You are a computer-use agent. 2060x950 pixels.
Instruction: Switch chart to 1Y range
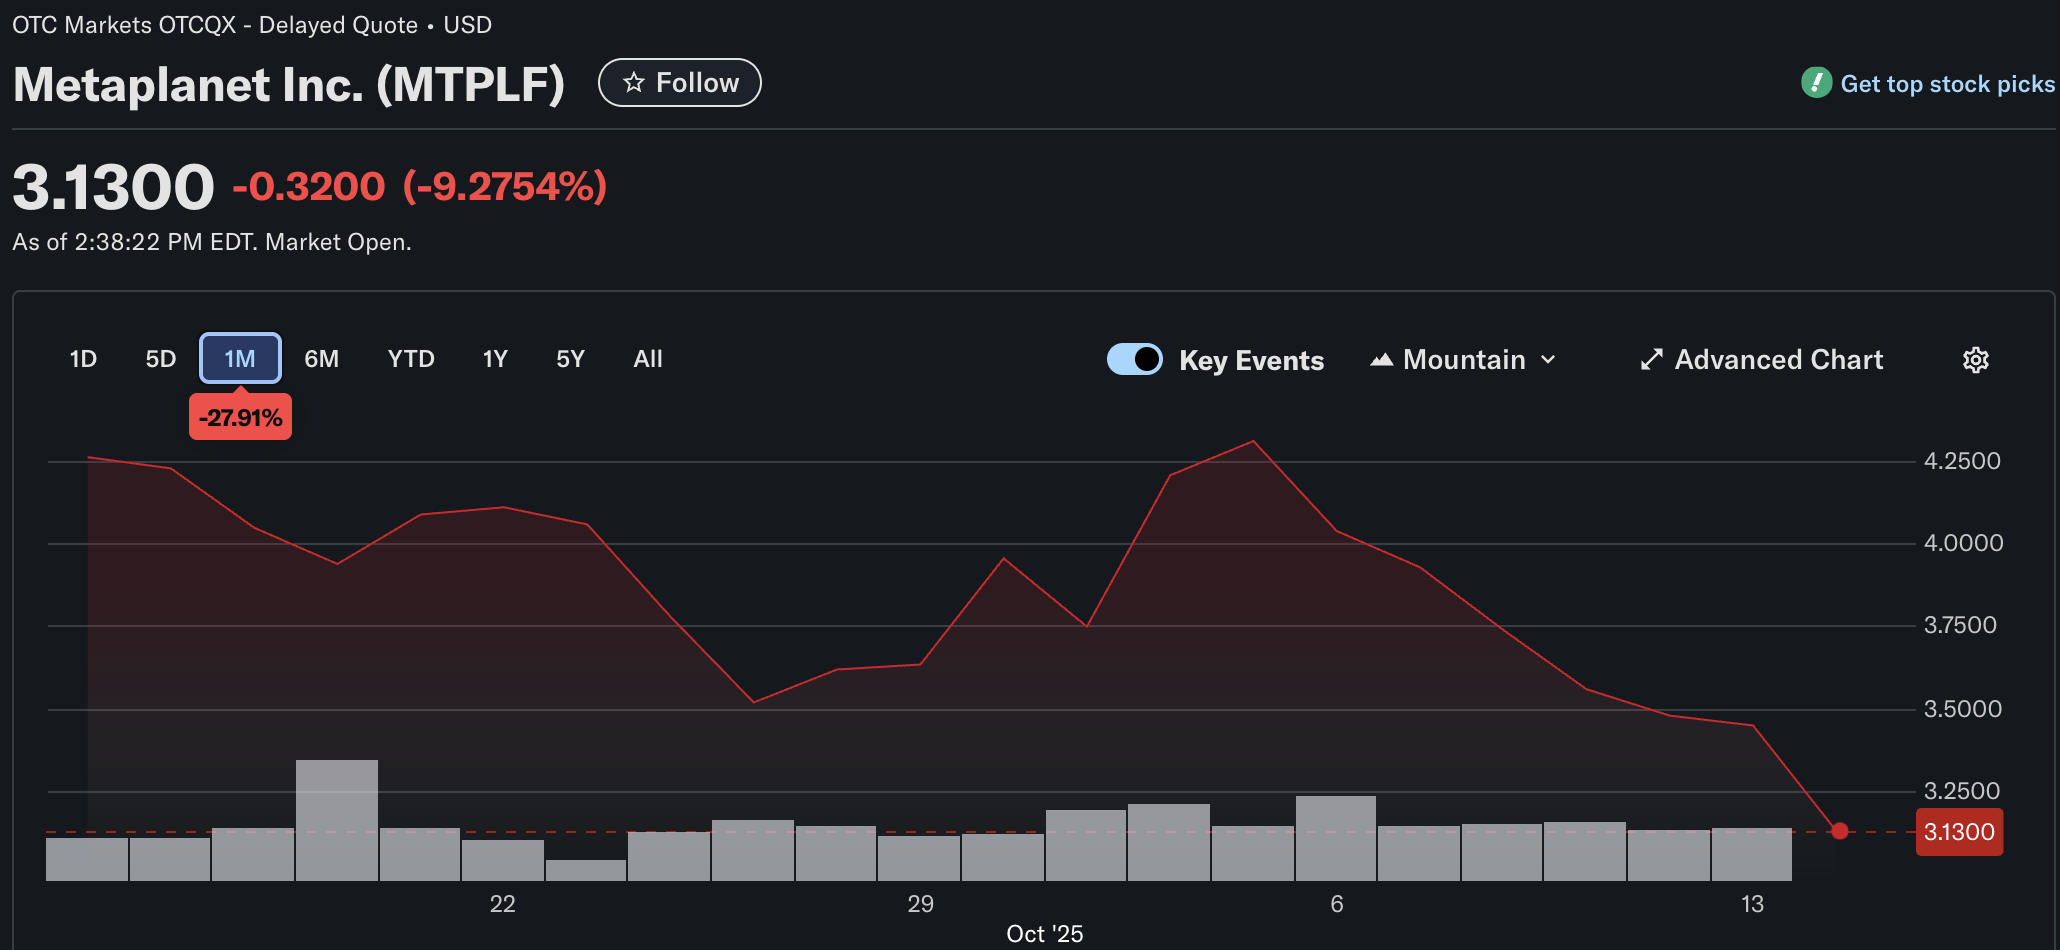tap(495, 359)
